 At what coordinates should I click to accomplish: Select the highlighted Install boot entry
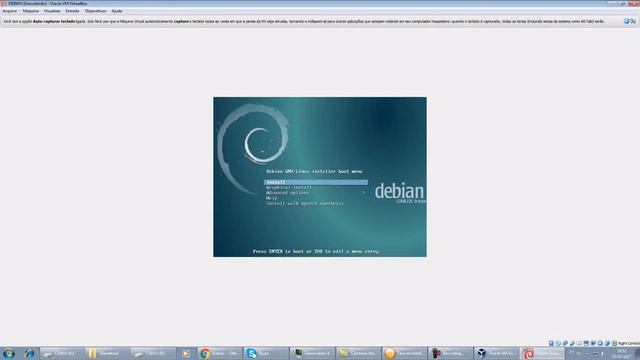coord(316,182)
